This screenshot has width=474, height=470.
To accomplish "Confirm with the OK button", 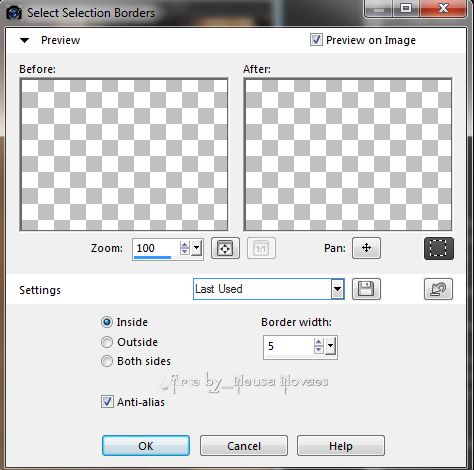I will click(x=146, y=446).
